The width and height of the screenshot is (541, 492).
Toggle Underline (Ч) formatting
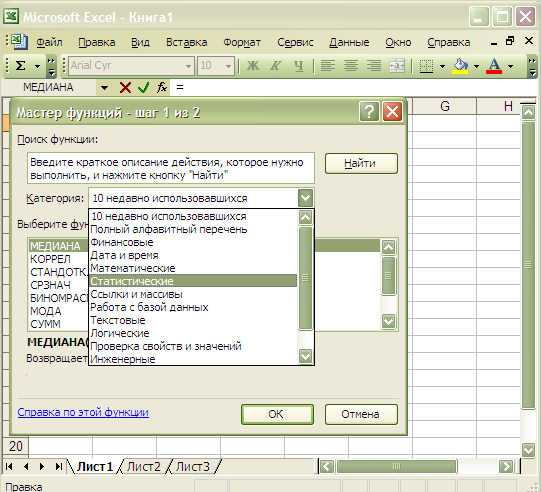point(299,66)
